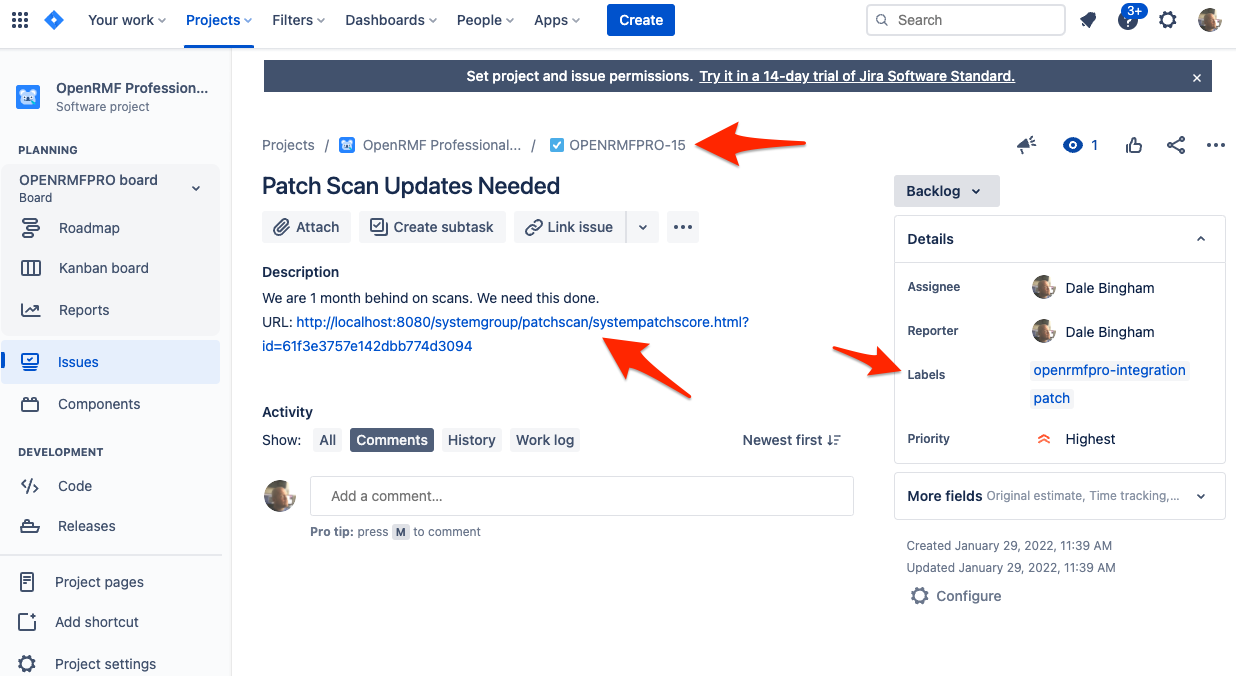Click the Attach button
This screenshot has width=1236, height=676.
coord(306,227)
